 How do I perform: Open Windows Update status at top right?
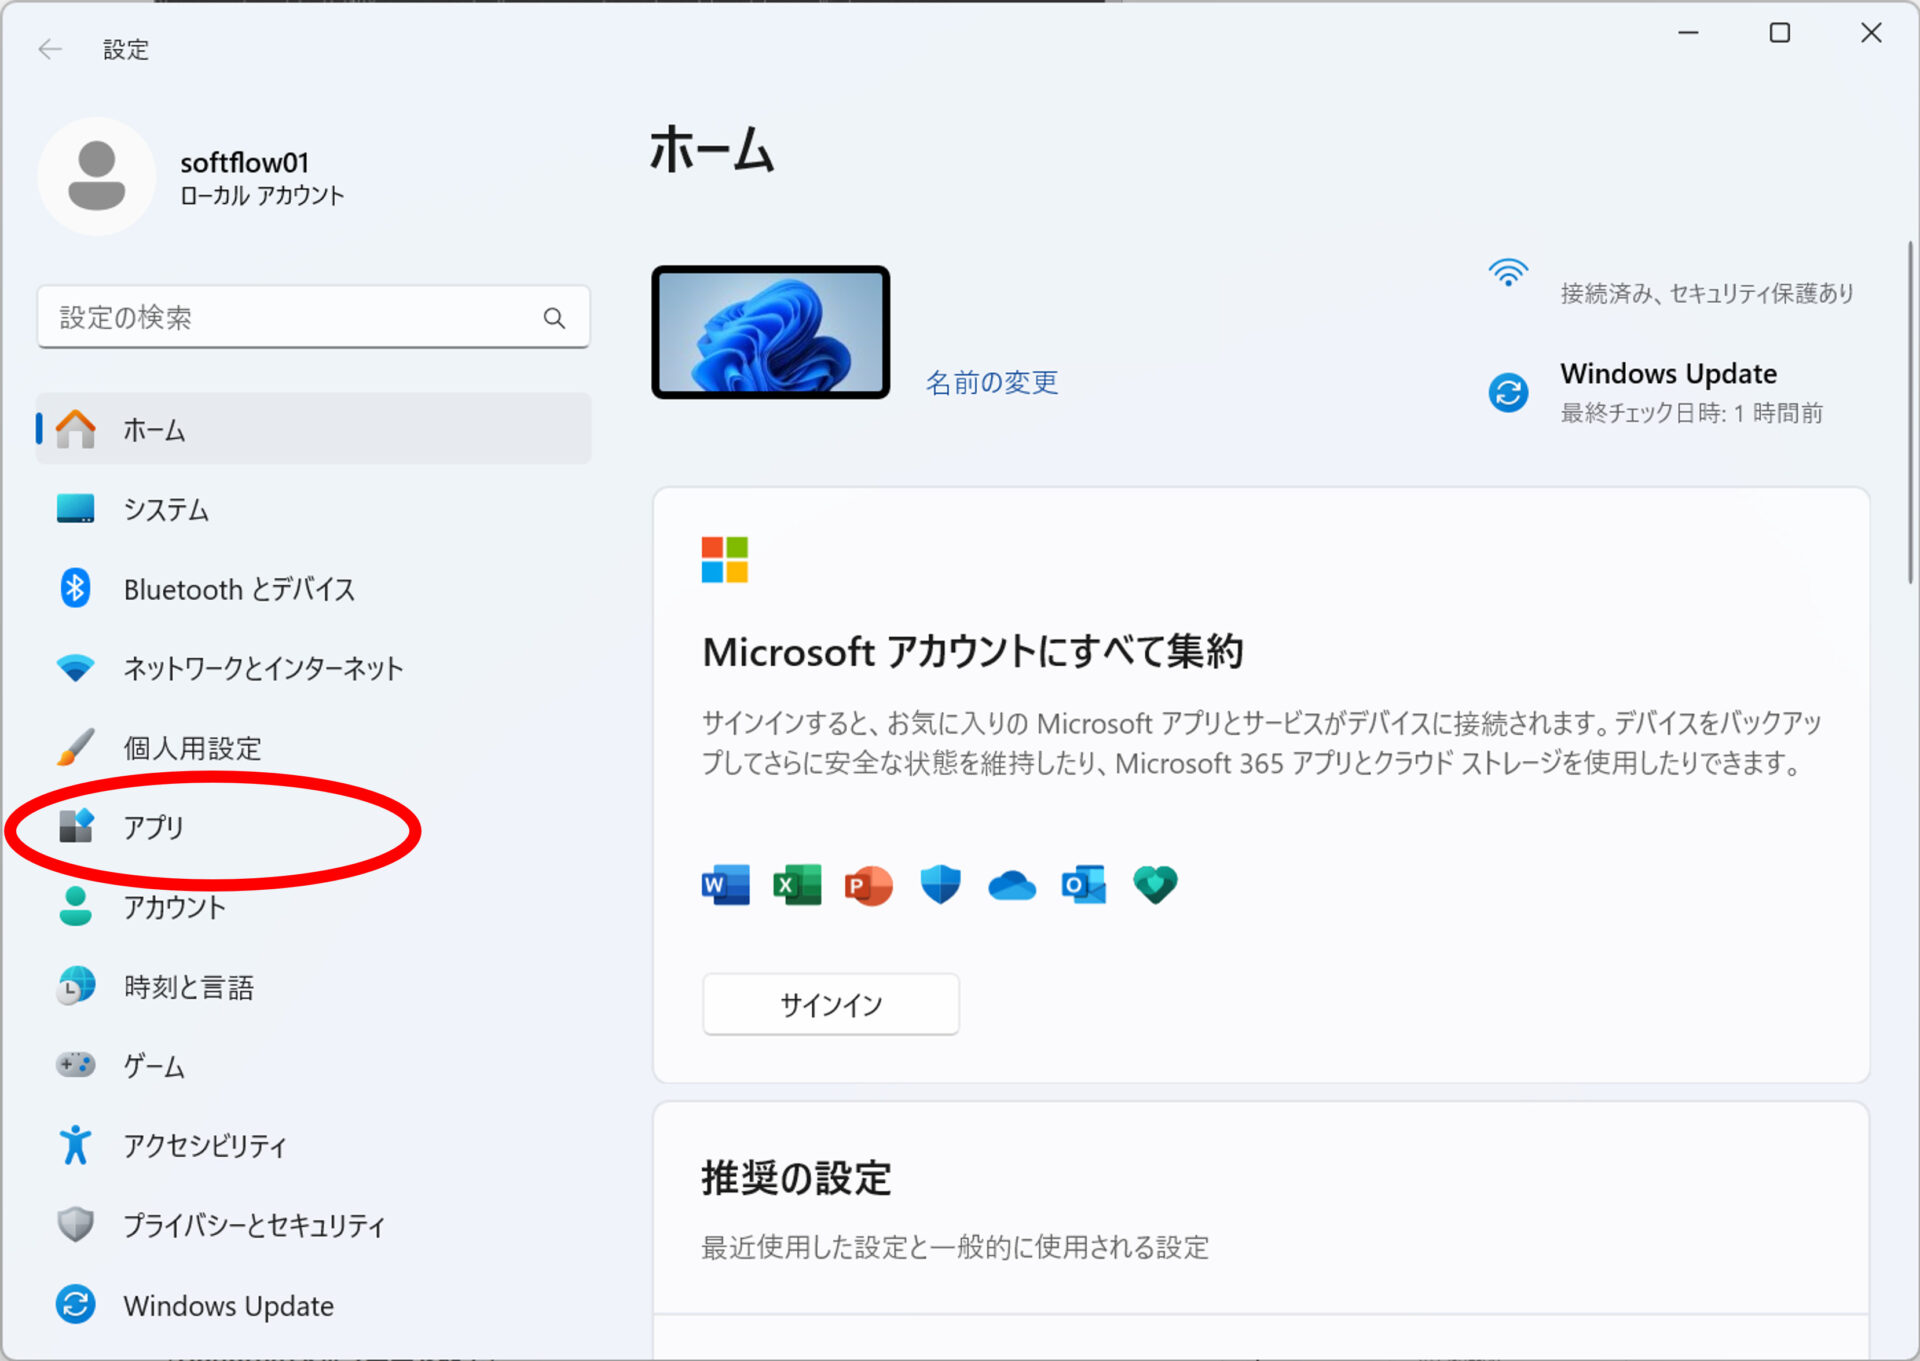[1655, 392]
